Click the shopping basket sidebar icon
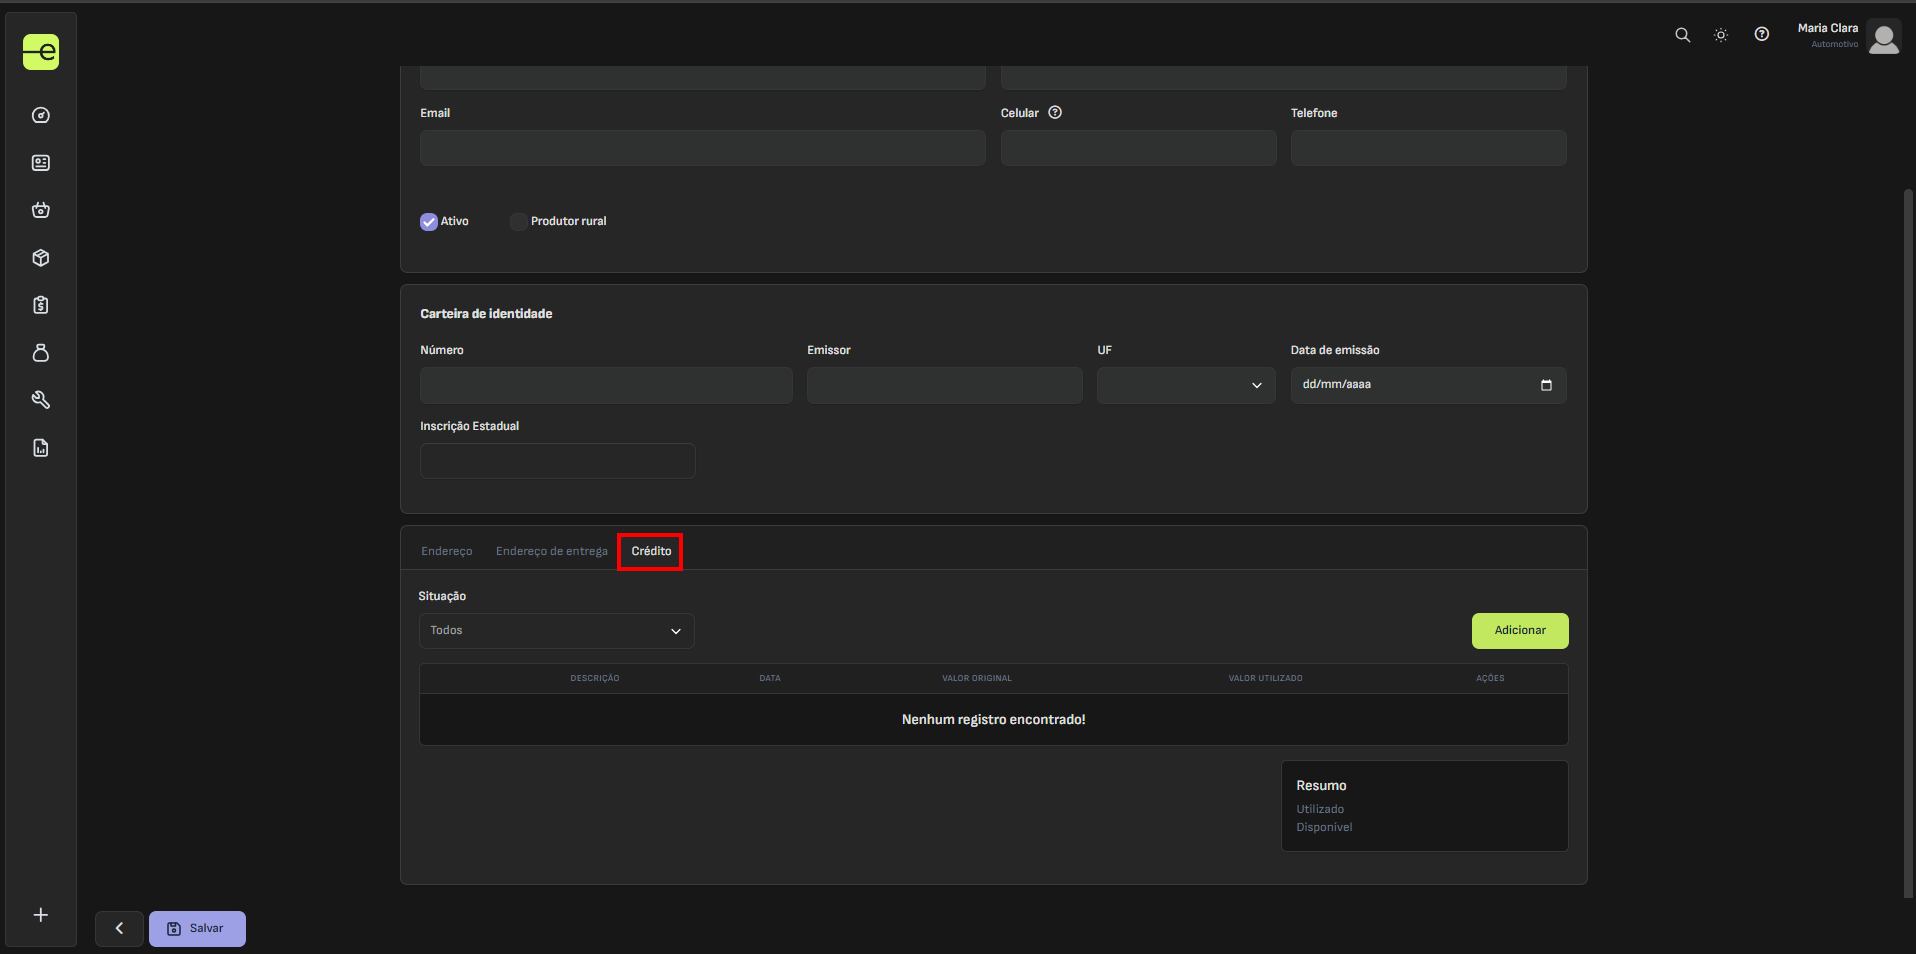 click(x=41, y=210)
